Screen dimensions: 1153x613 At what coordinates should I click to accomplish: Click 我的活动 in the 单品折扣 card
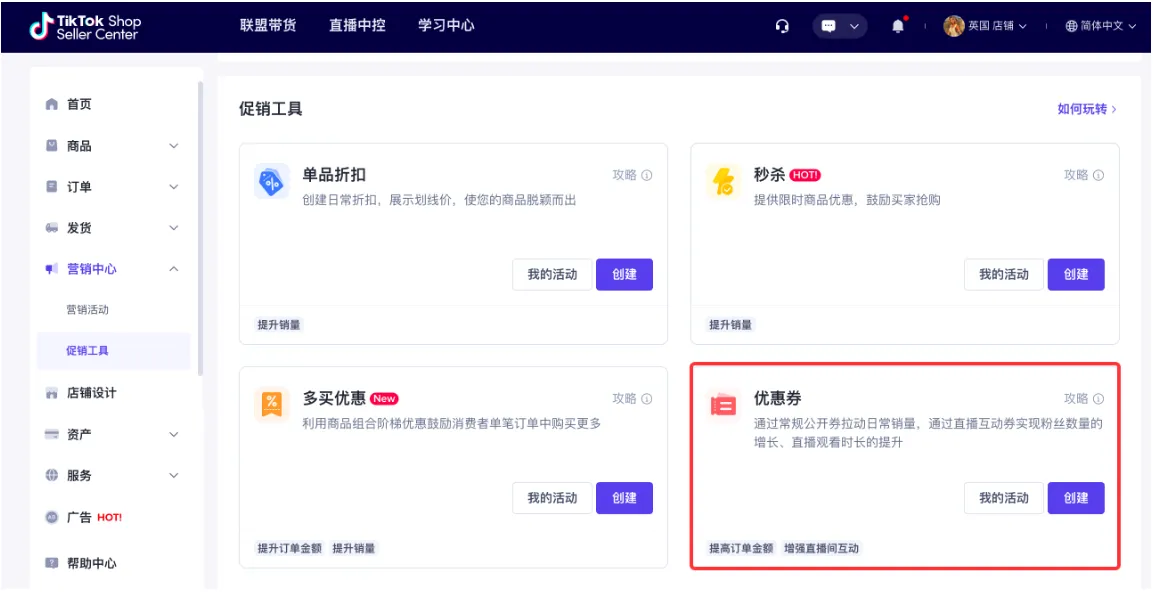tap(552, 274)
